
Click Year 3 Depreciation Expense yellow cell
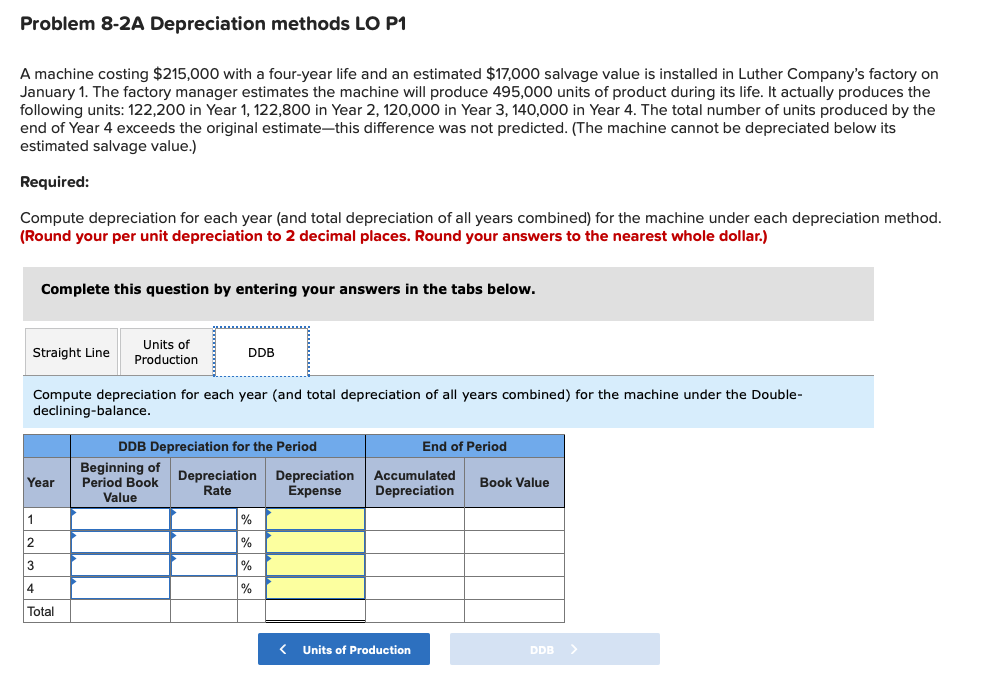(315, 565)
